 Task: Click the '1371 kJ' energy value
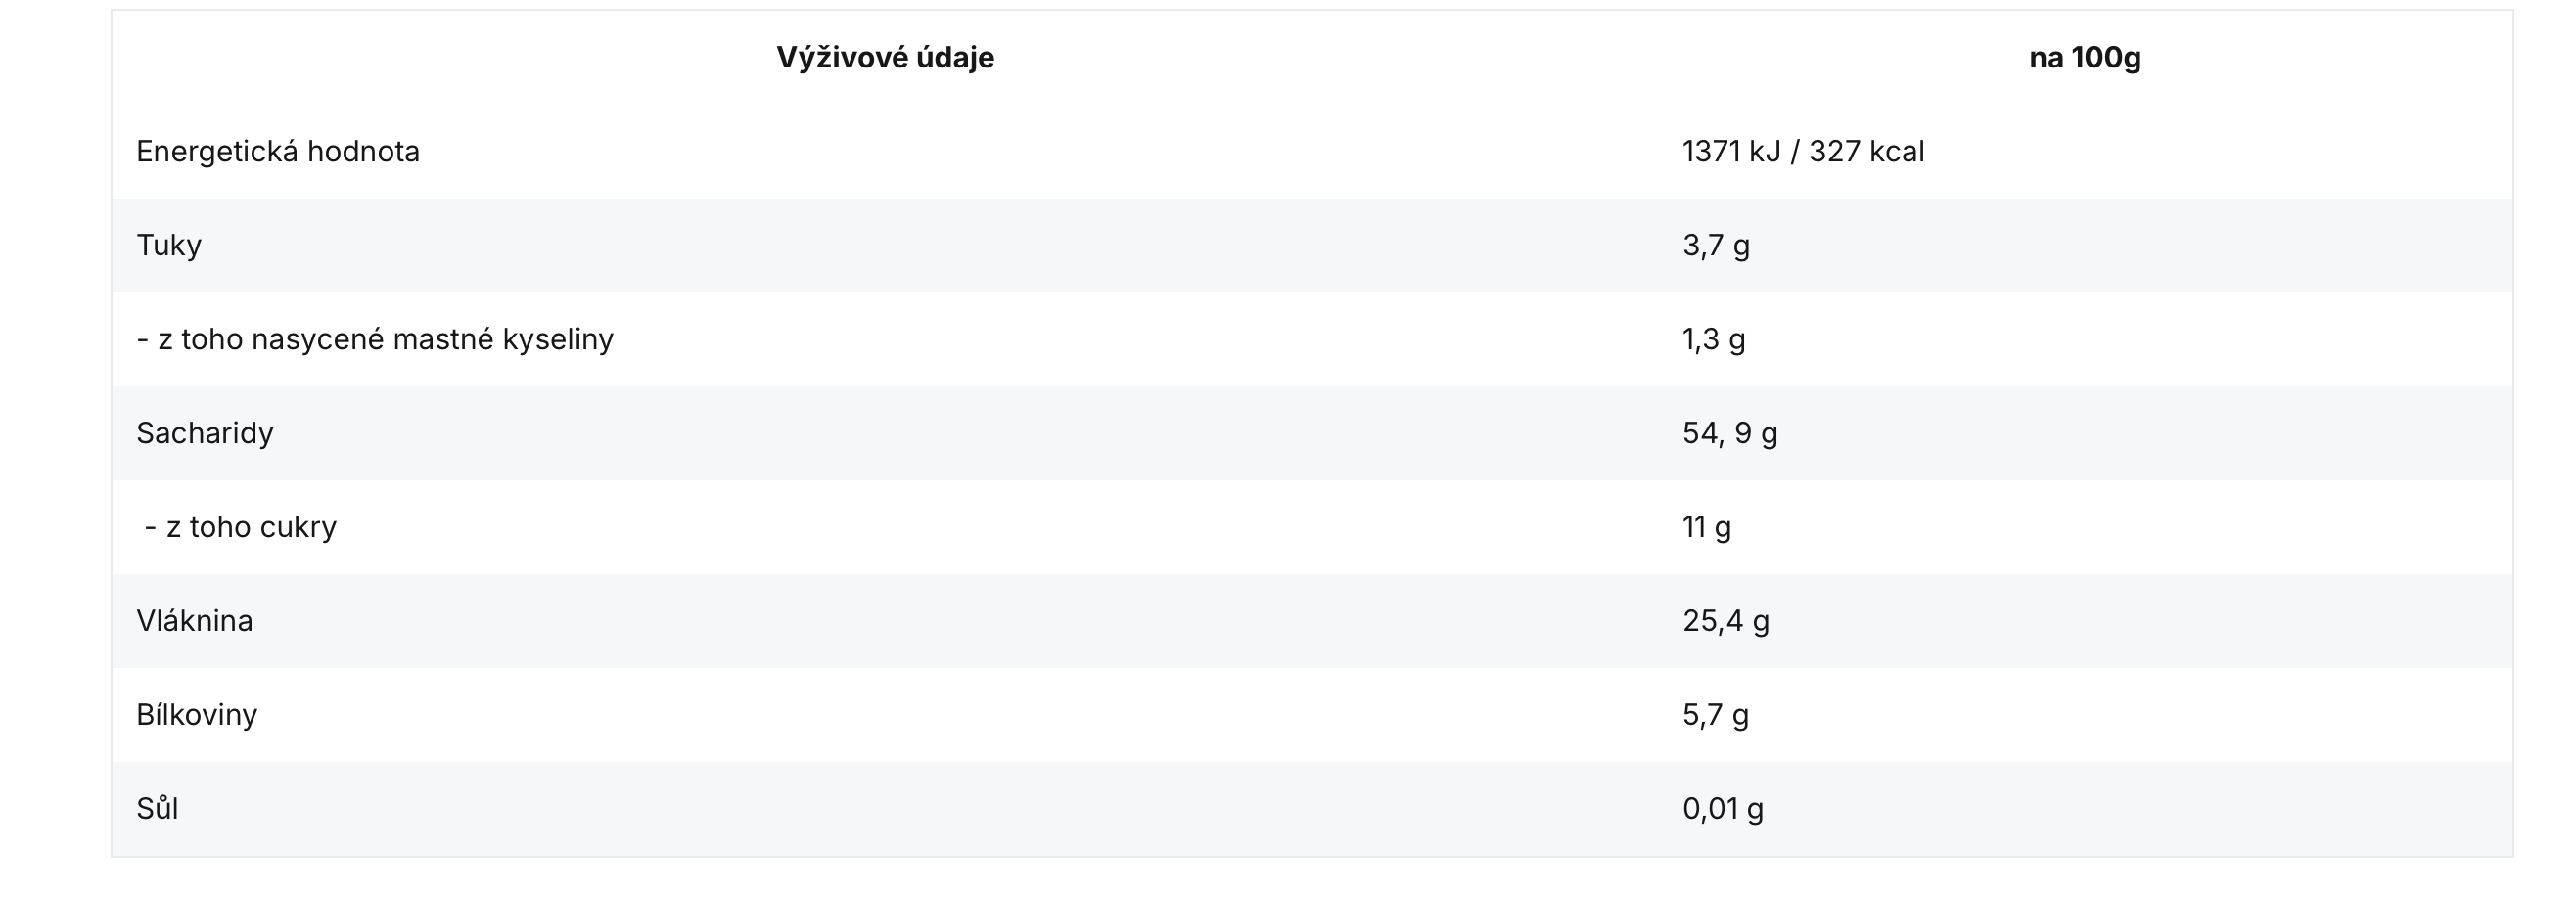click(1729, 152)
